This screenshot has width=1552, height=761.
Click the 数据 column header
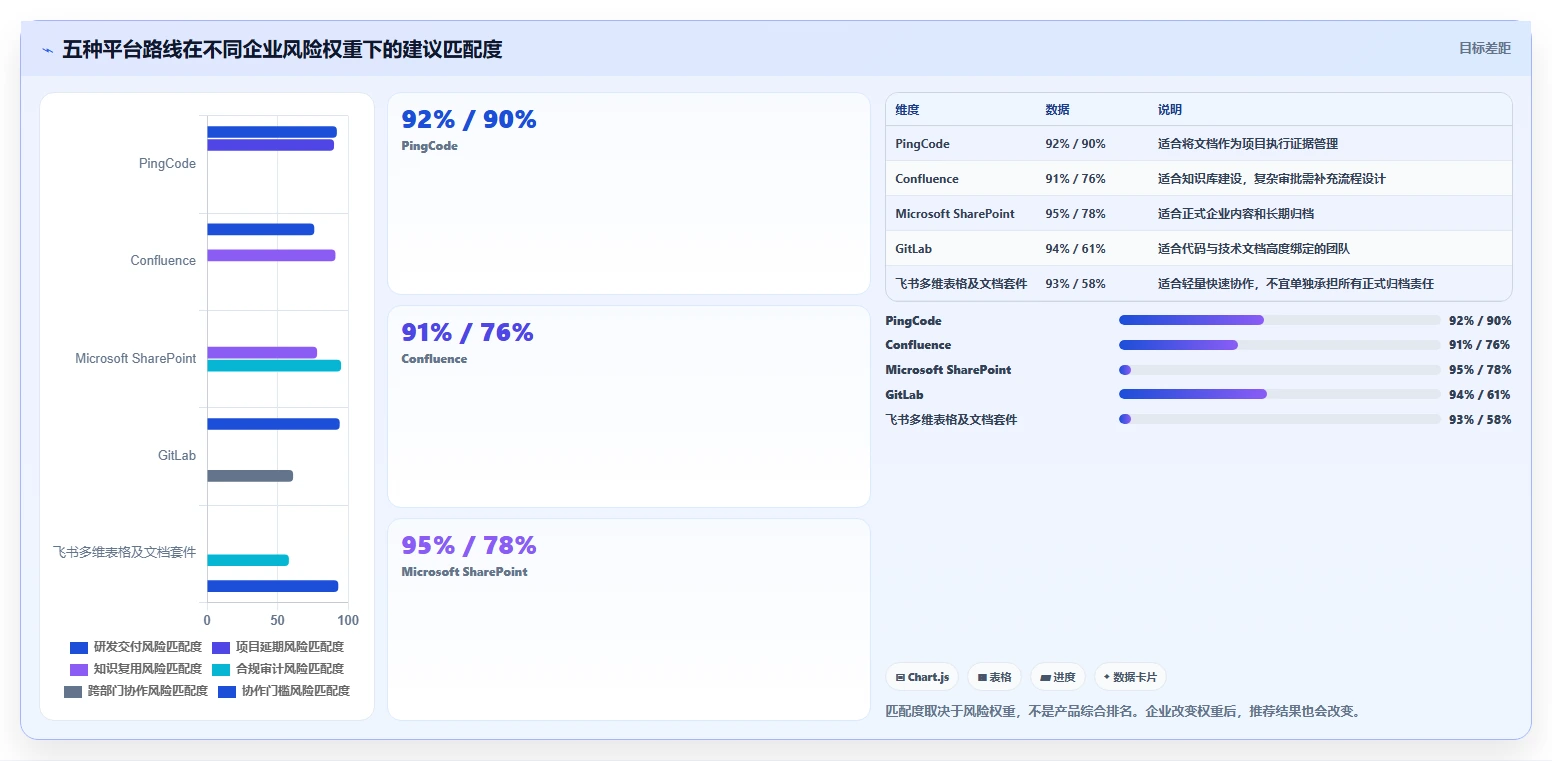pos(1057,110)
